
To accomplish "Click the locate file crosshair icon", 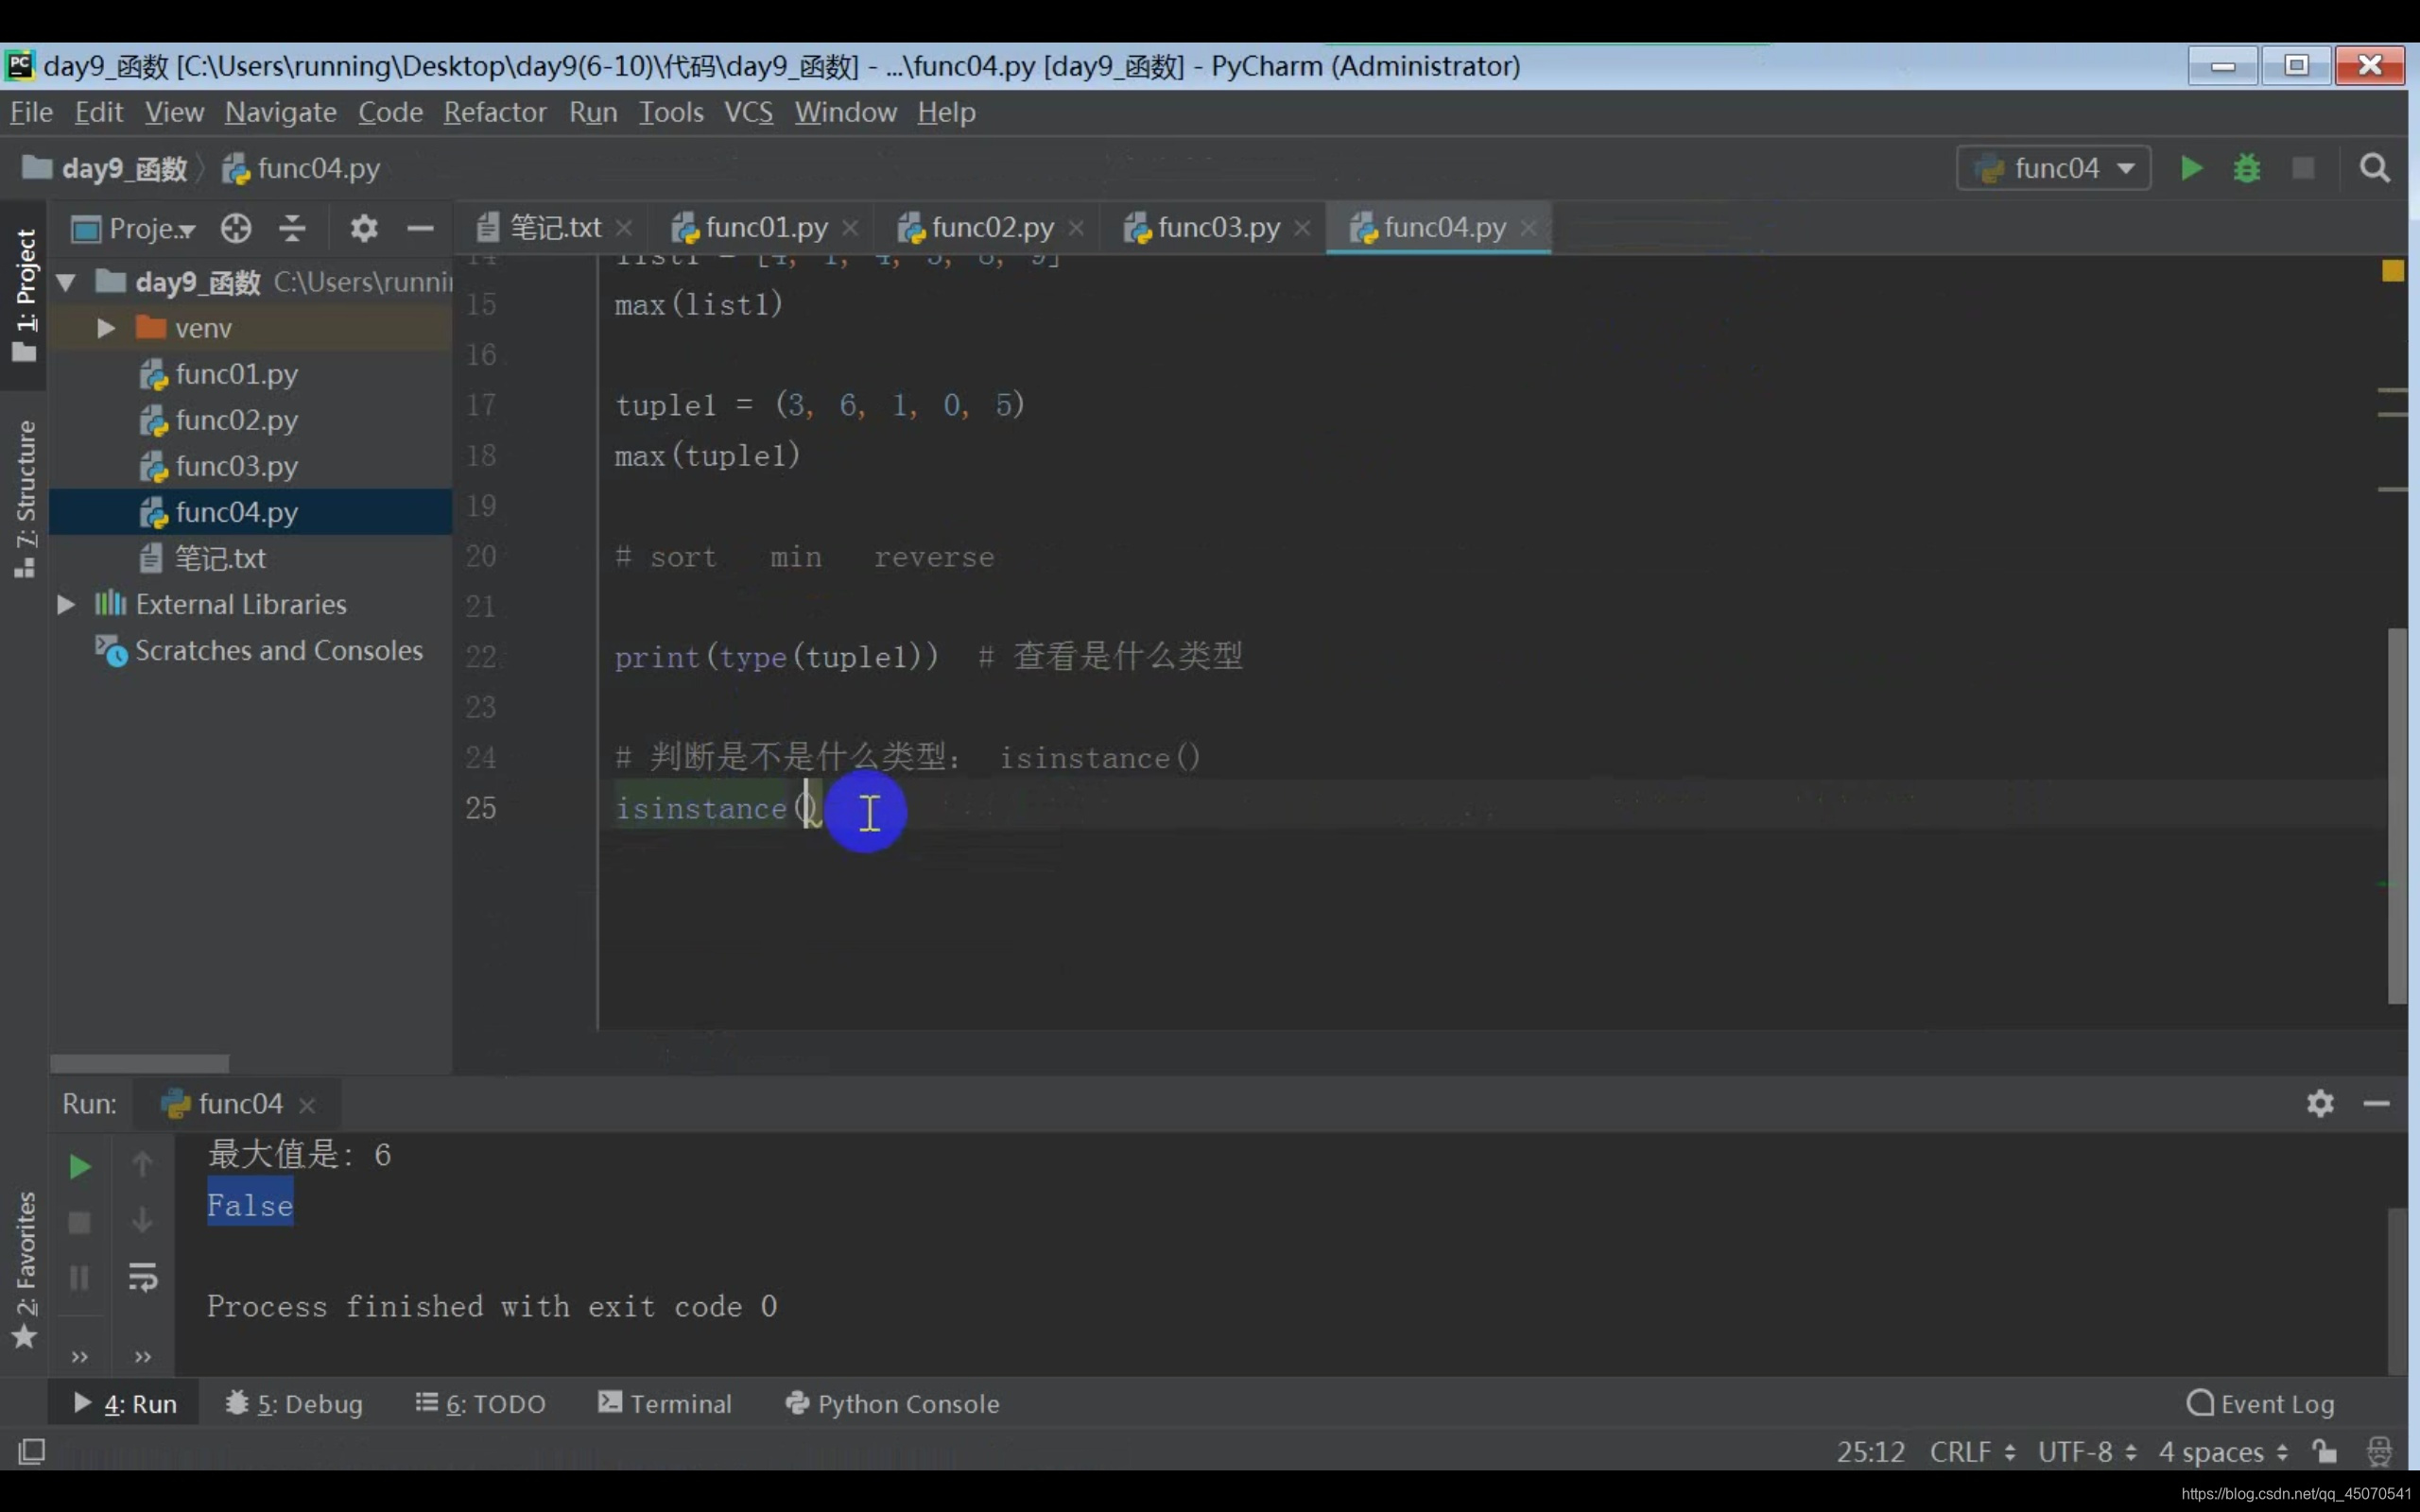I will [x=236, y=229].
